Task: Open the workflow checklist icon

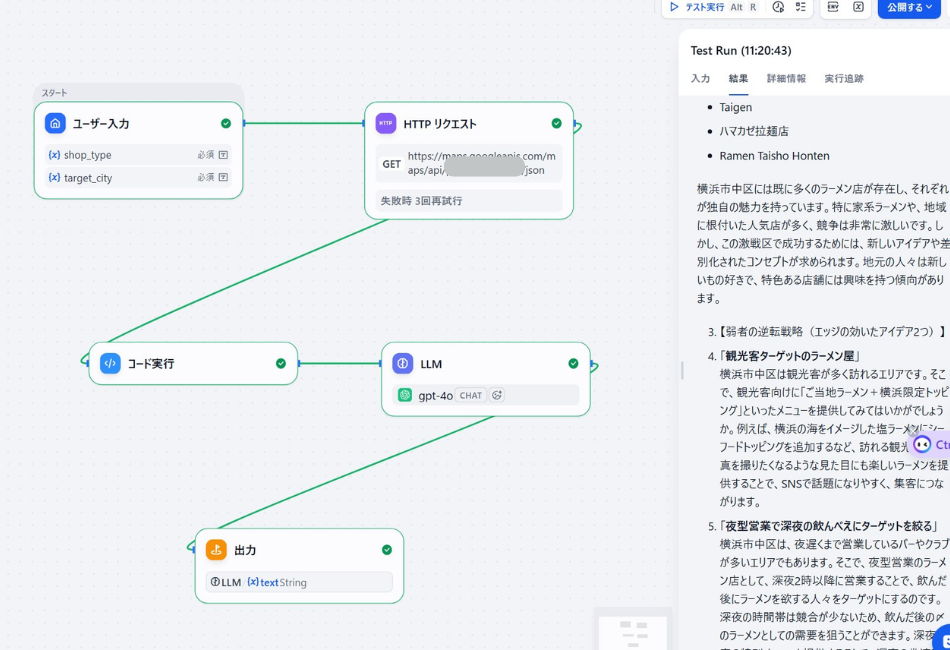Action: [x=800, y=8]
